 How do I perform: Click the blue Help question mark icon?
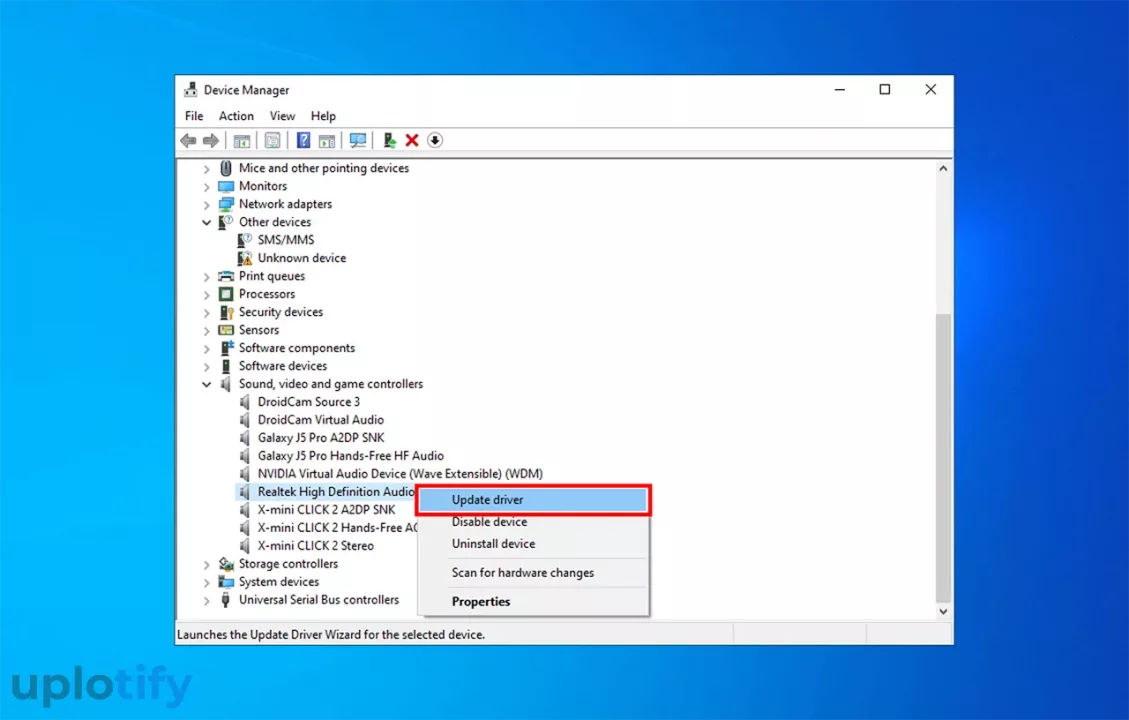coord(303,140)
